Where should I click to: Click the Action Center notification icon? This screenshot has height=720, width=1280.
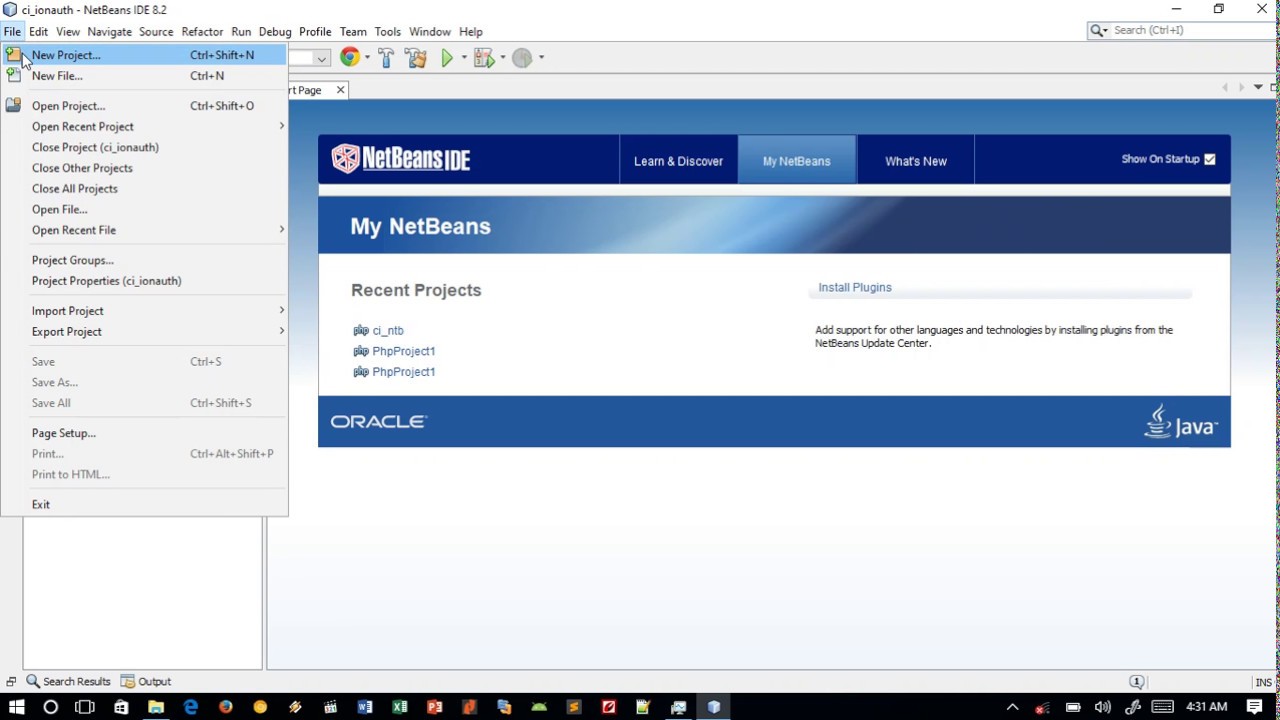click(x=1255, y=707)
